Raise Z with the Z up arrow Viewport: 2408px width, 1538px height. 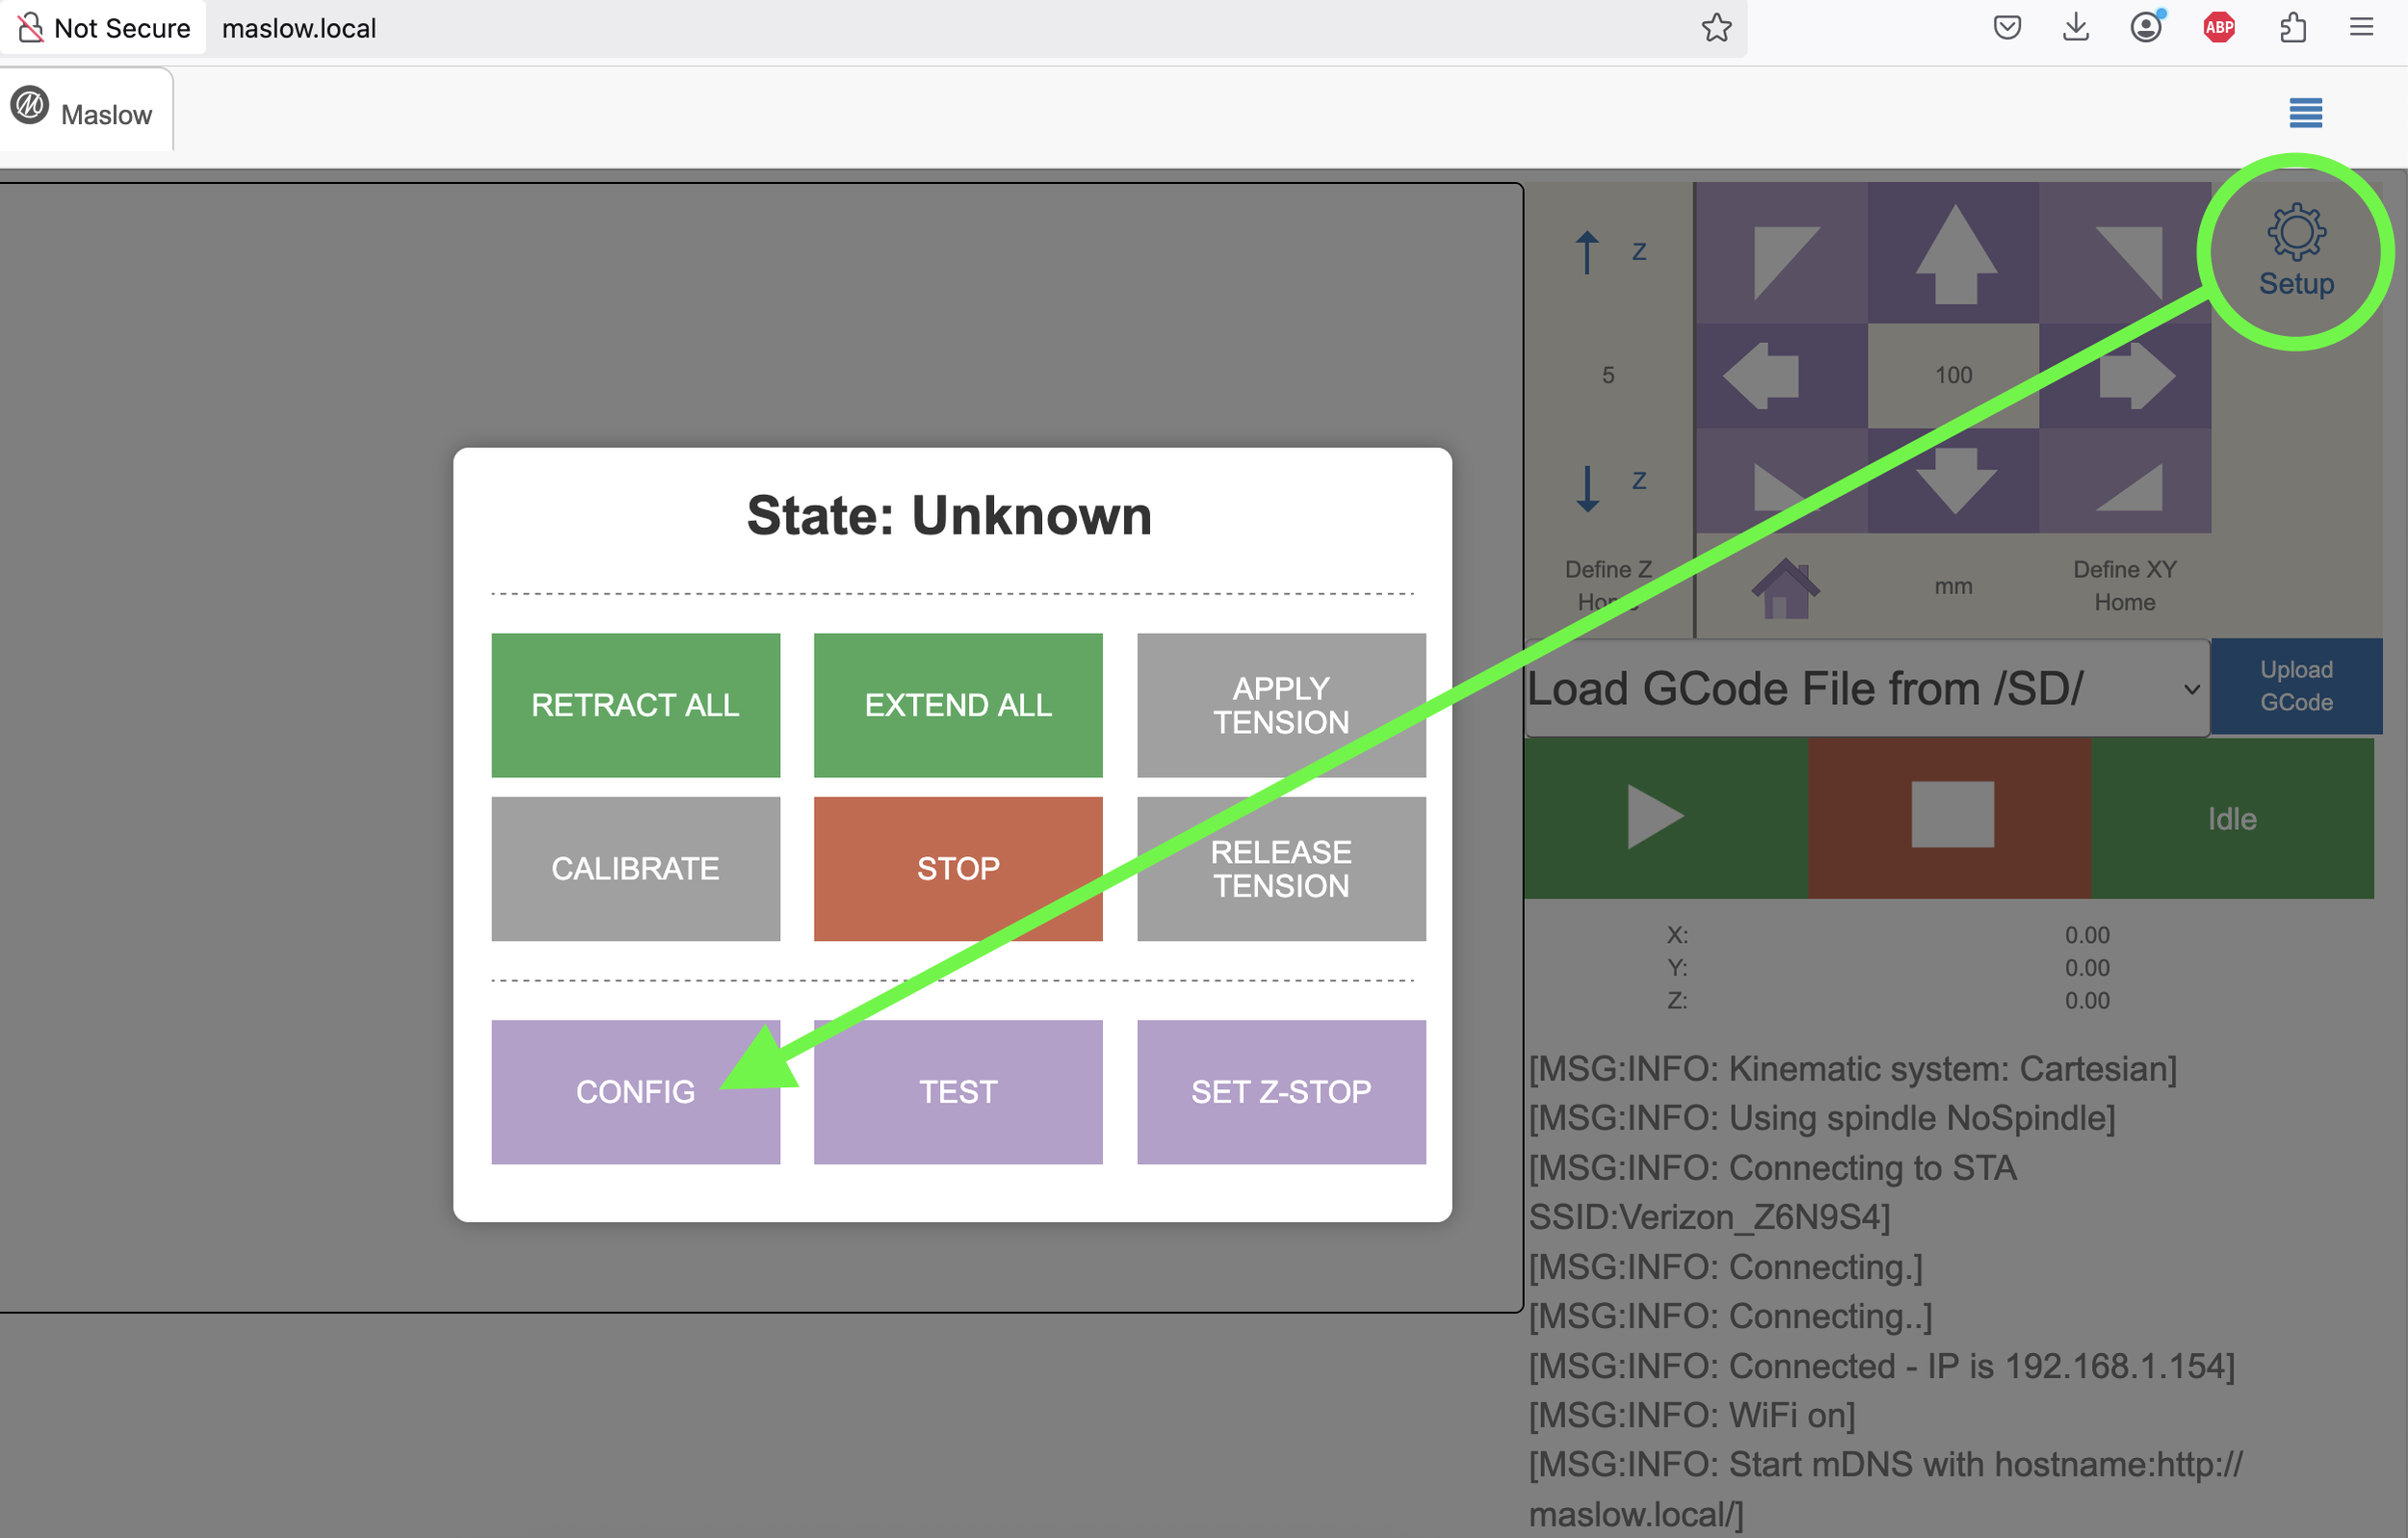1586,252
